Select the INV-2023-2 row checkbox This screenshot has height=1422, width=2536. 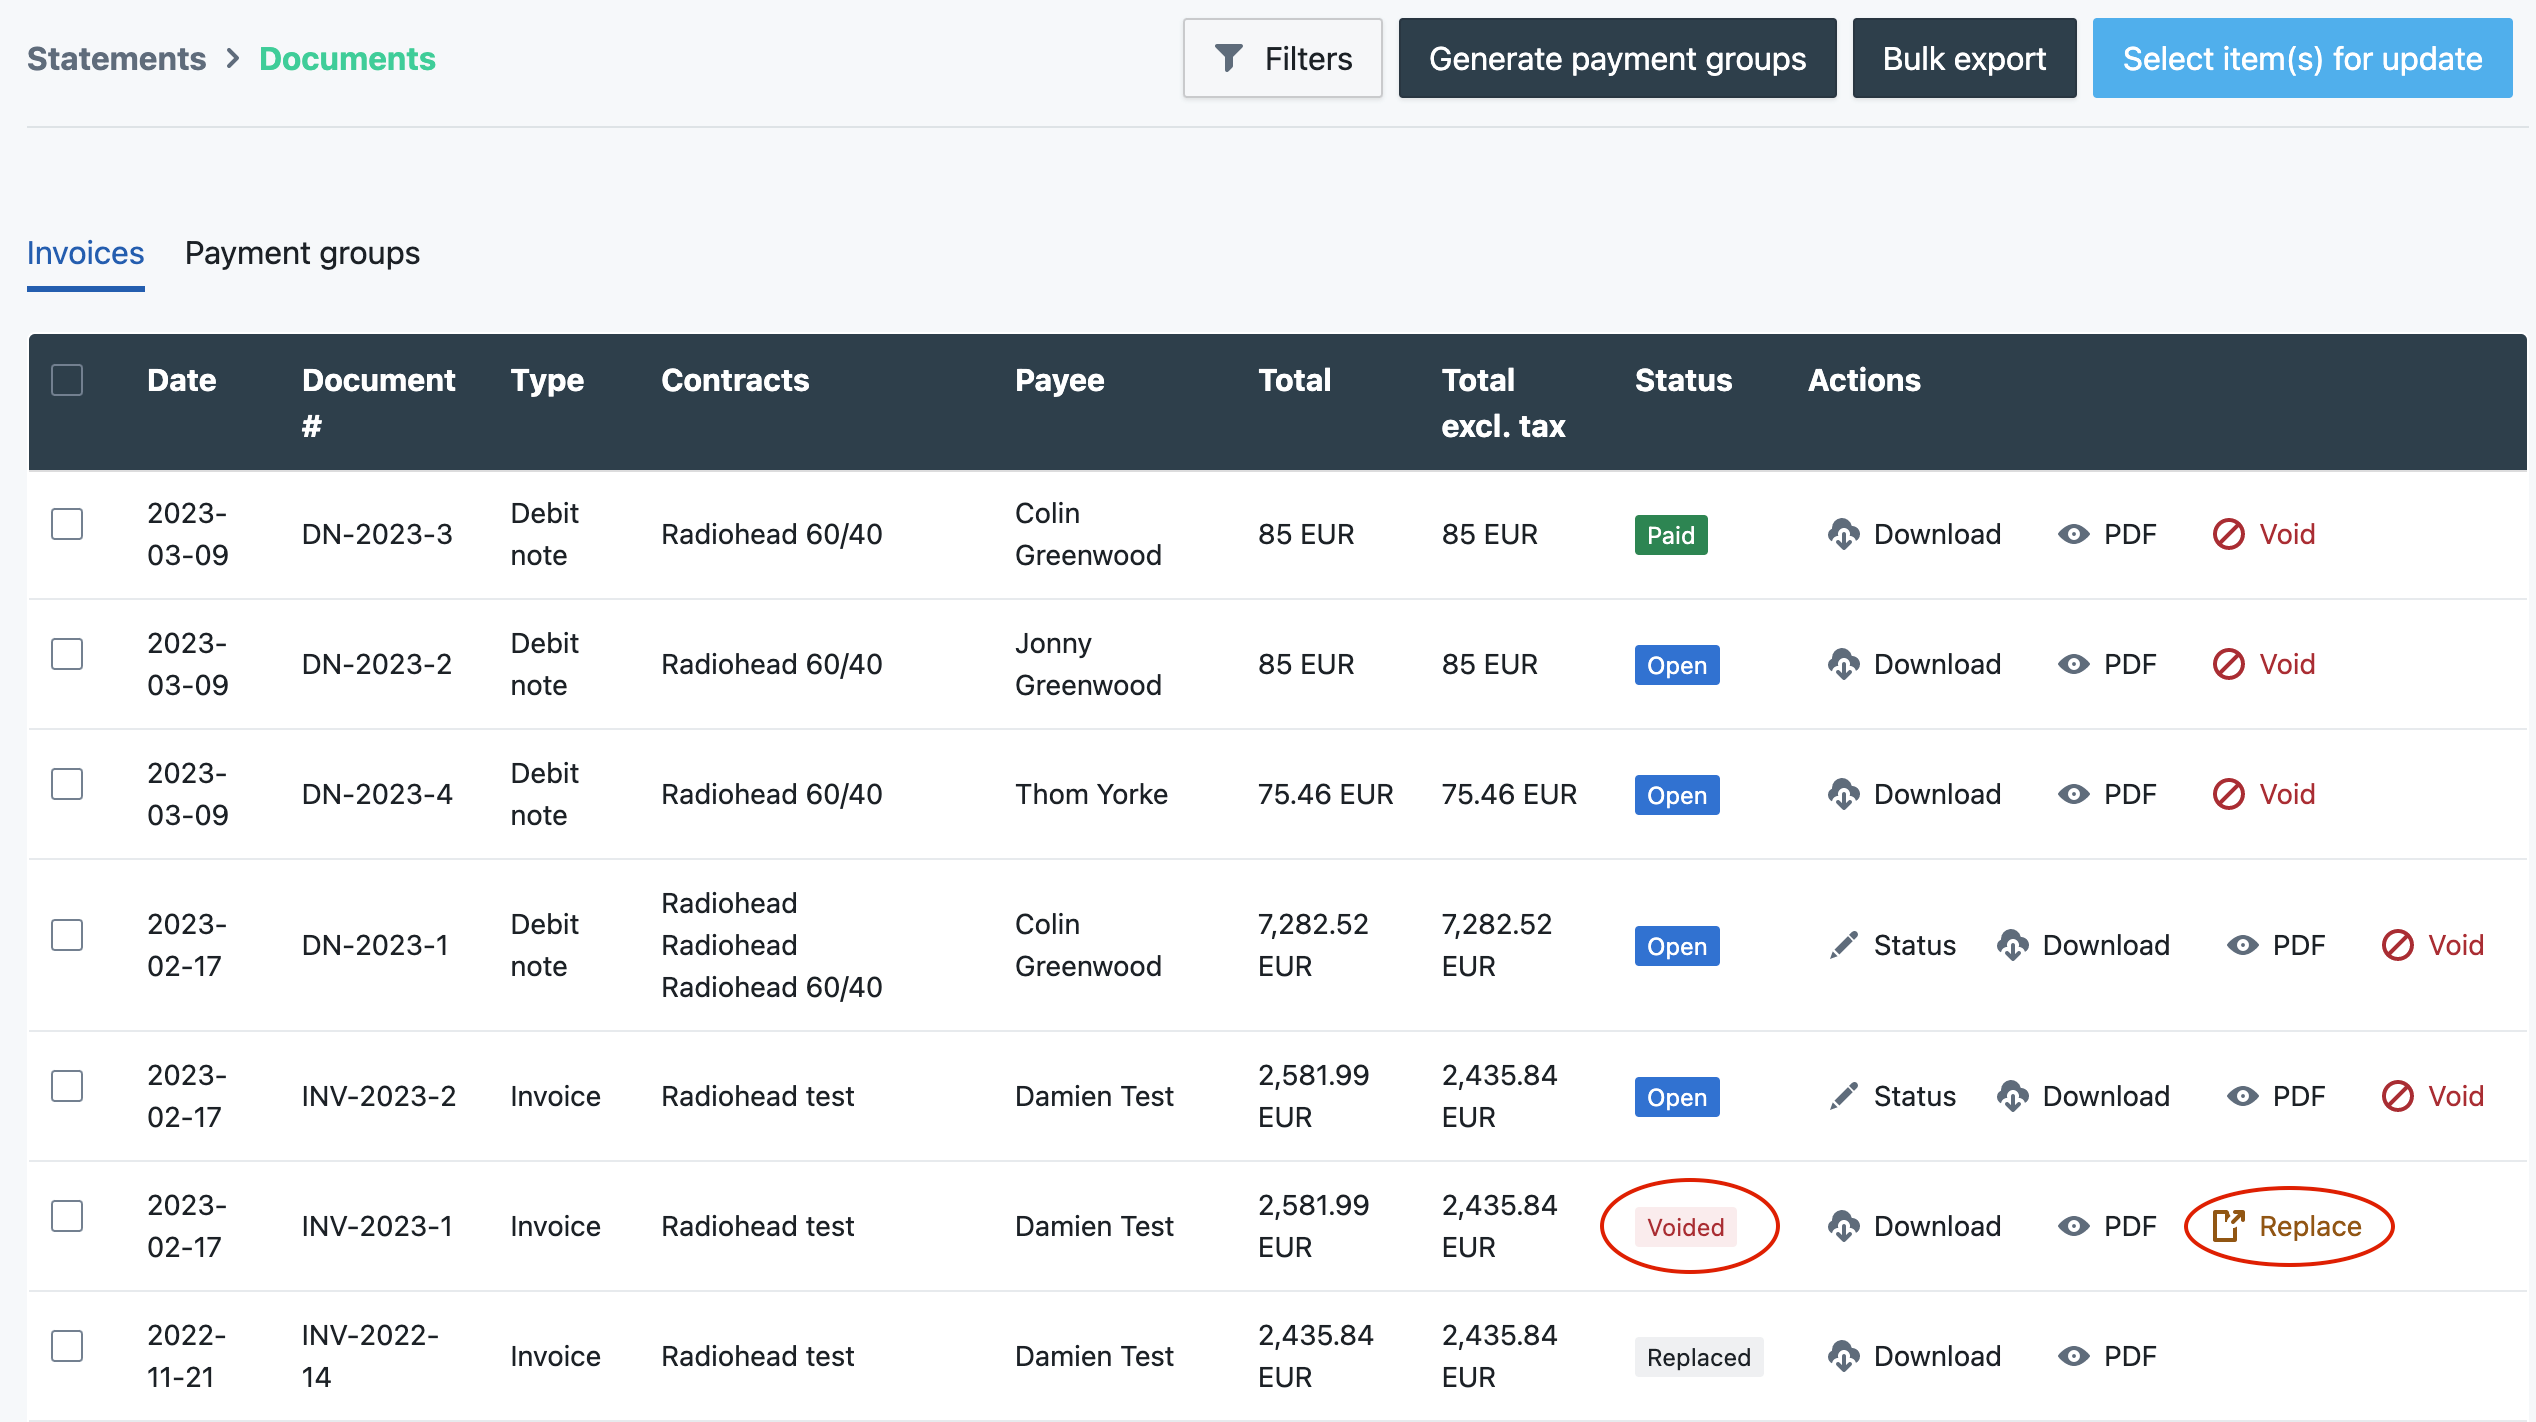pos(67,1086)
